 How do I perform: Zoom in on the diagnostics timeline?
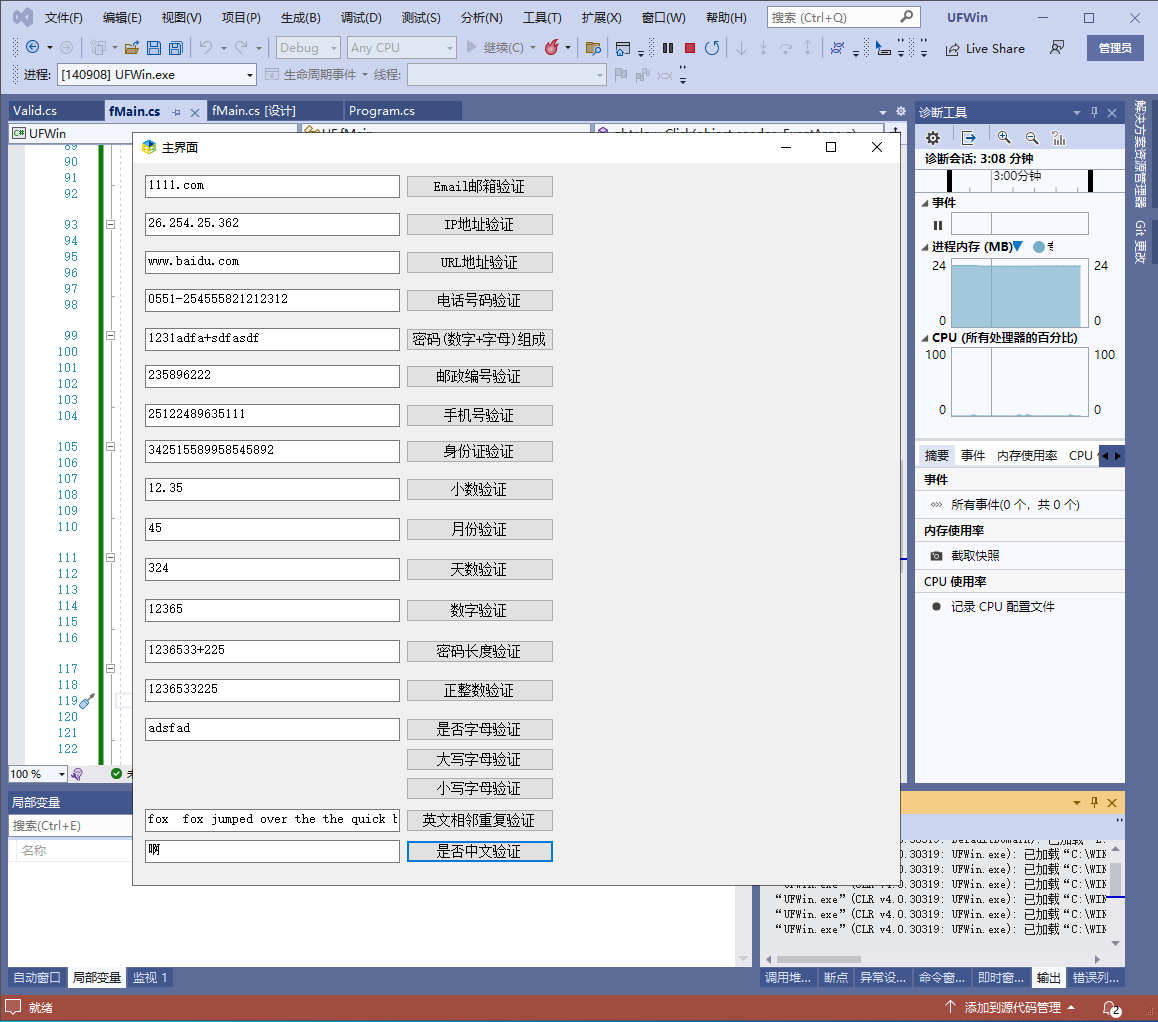coord(1004,138)
